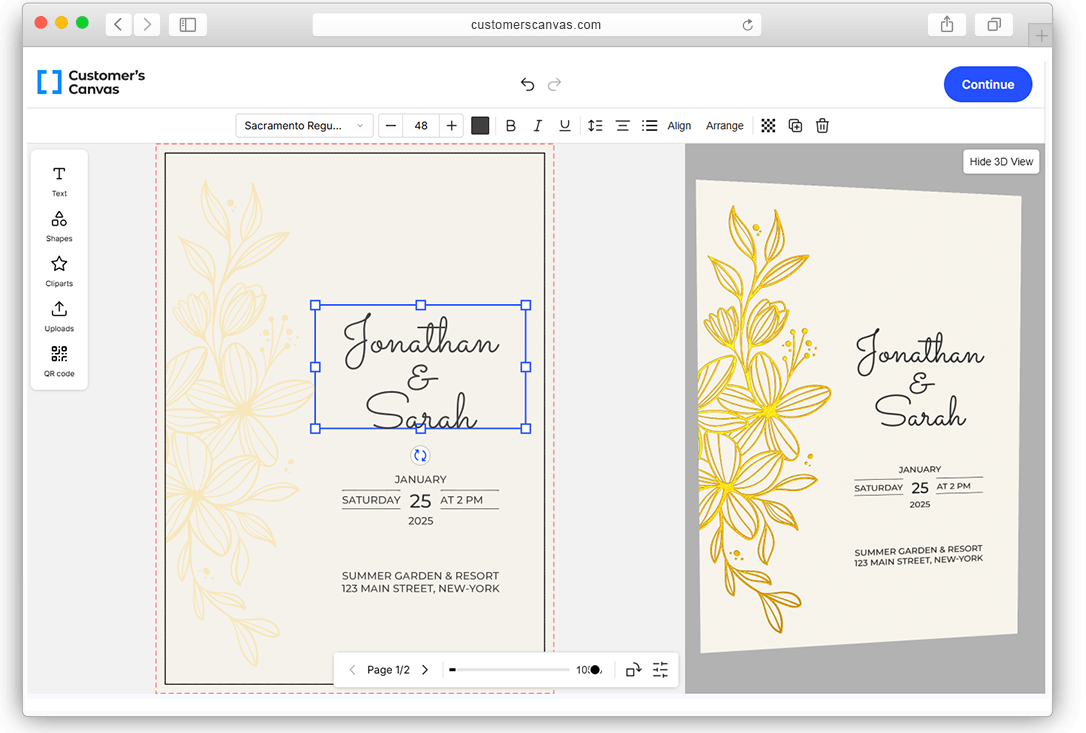Click the Continue button

click(987, 85)
